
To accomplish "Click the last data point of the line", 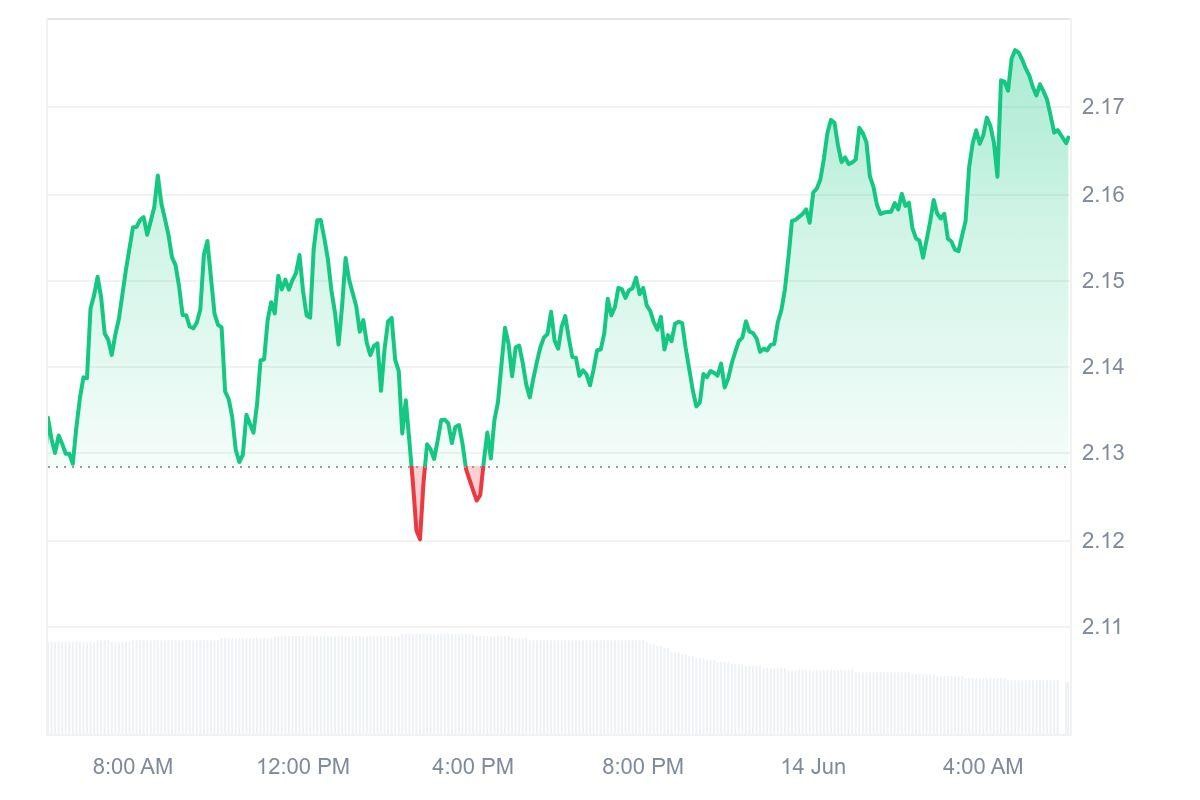I will 1068,138.
